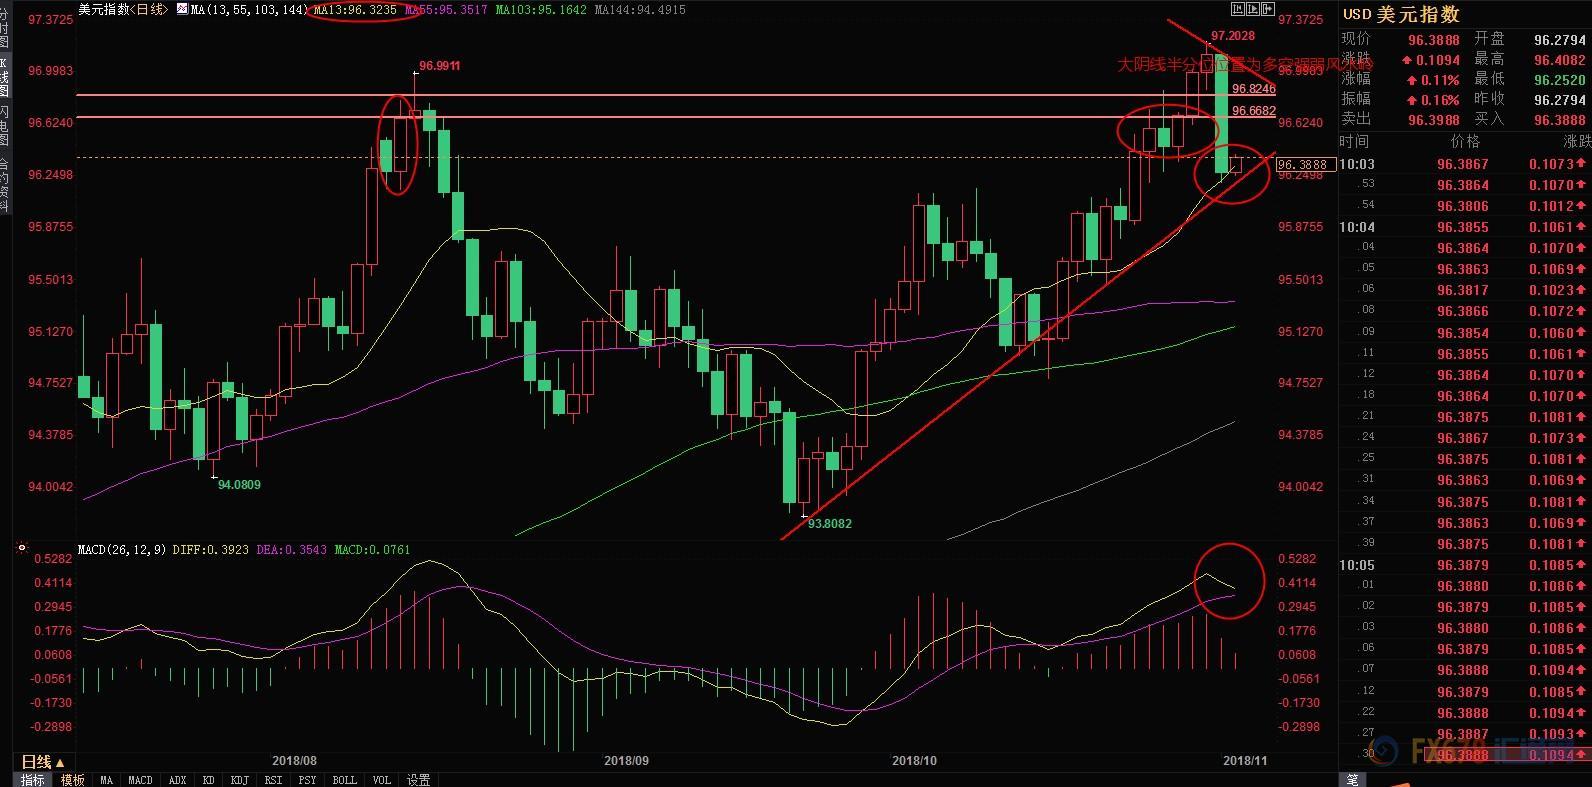Apply the KD indicator from bottom bar
The height and width of the screenshot is (787, 1592).
pos(208,780)
